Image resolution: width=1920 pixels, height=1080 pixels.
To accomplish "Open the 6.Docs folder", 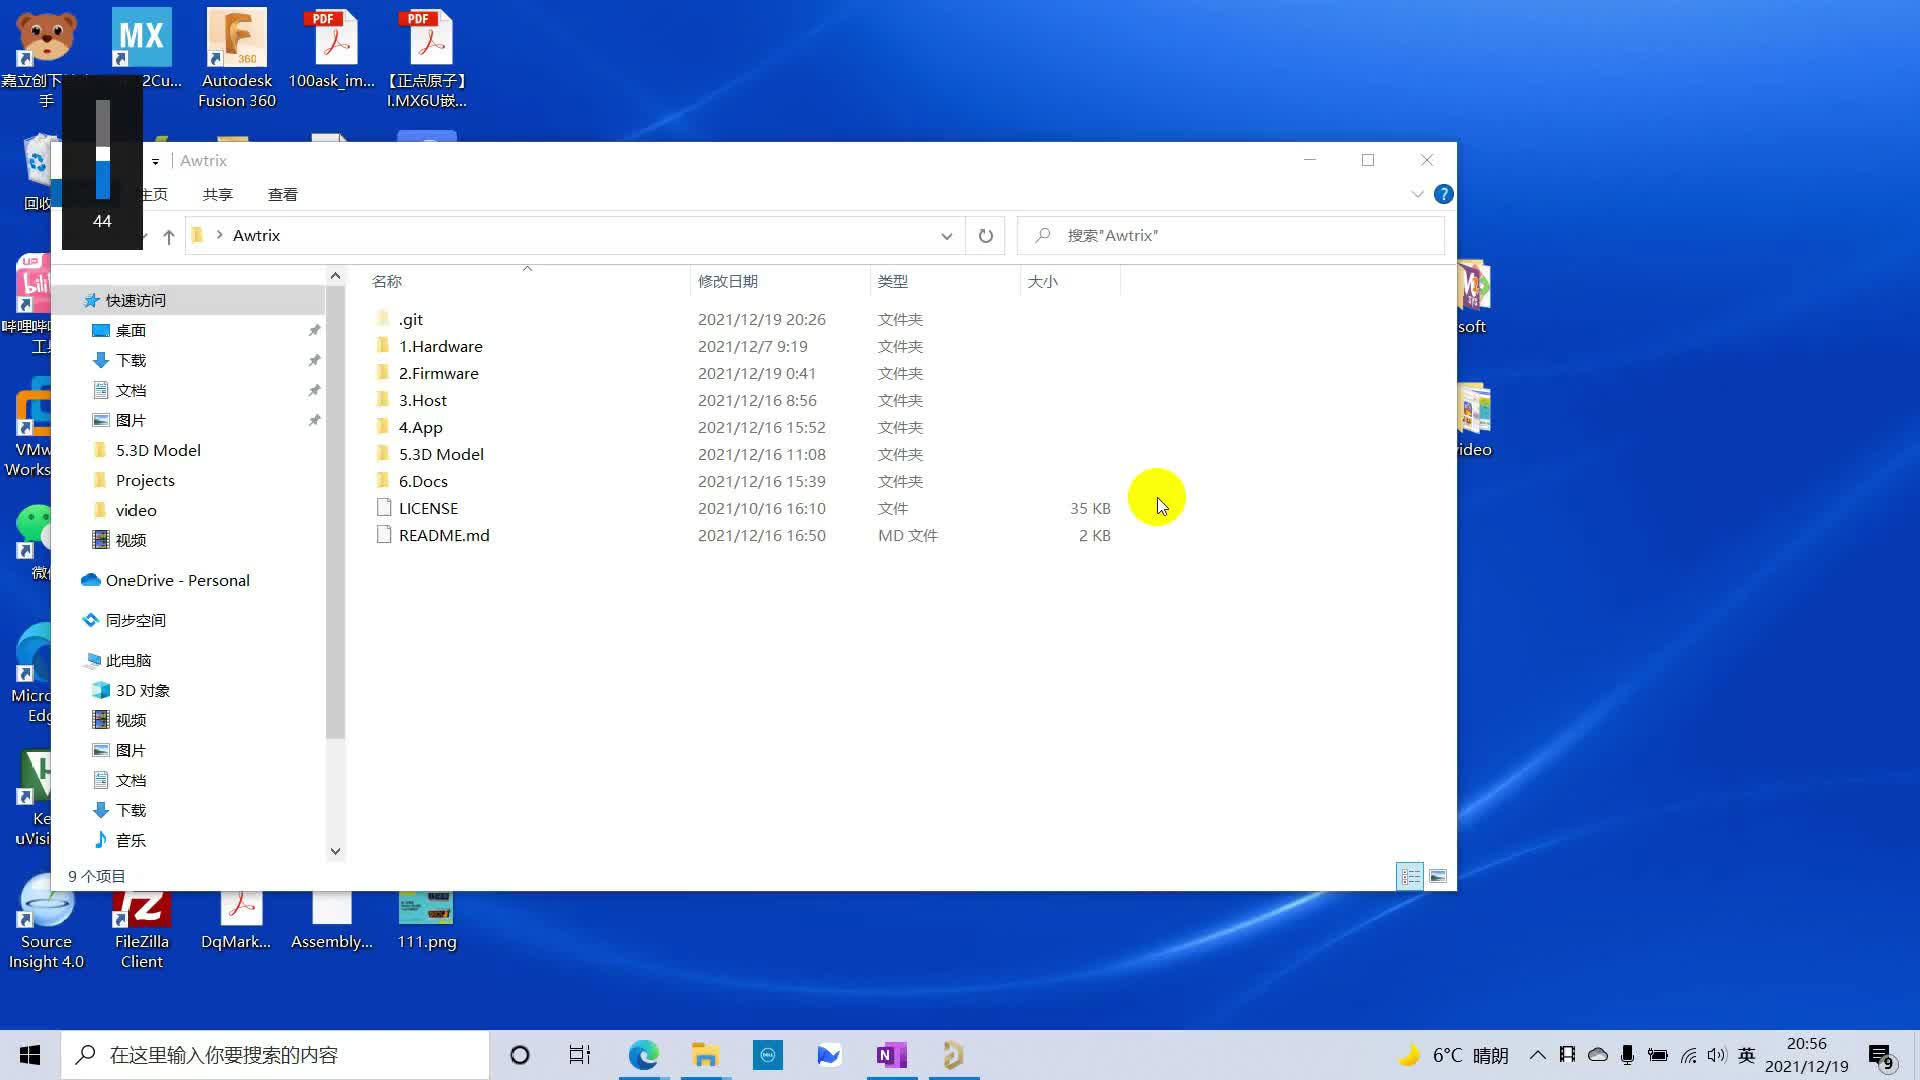I will tap(423, 480).
